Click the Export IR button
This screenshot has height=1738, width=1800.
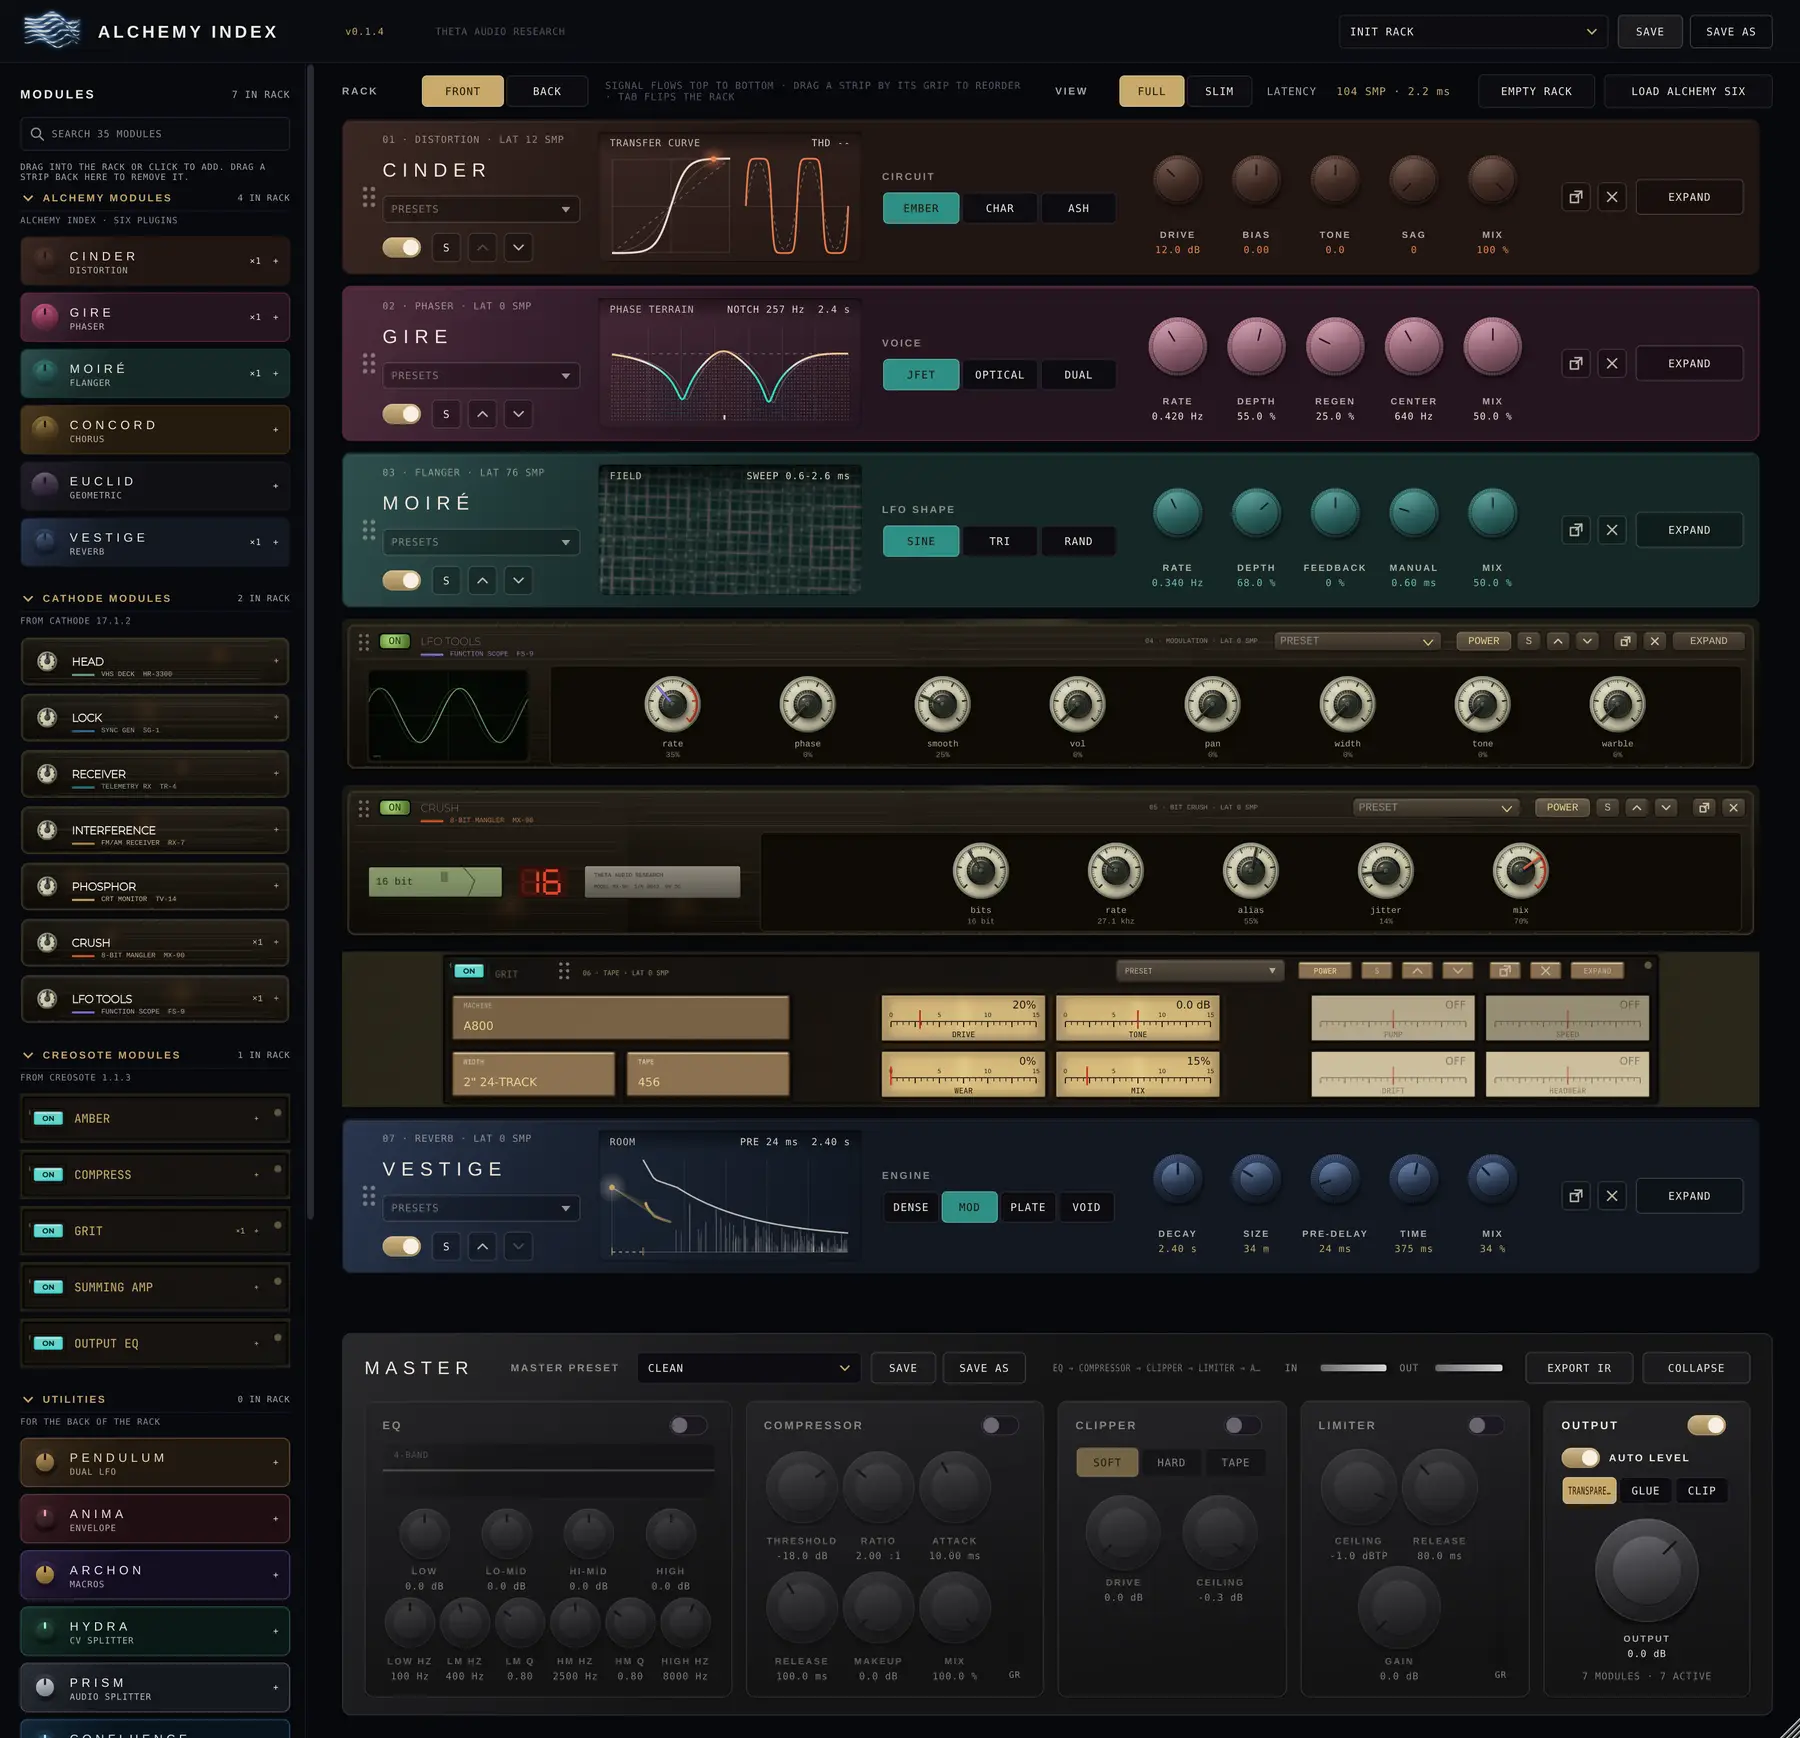(1579, 1368)
